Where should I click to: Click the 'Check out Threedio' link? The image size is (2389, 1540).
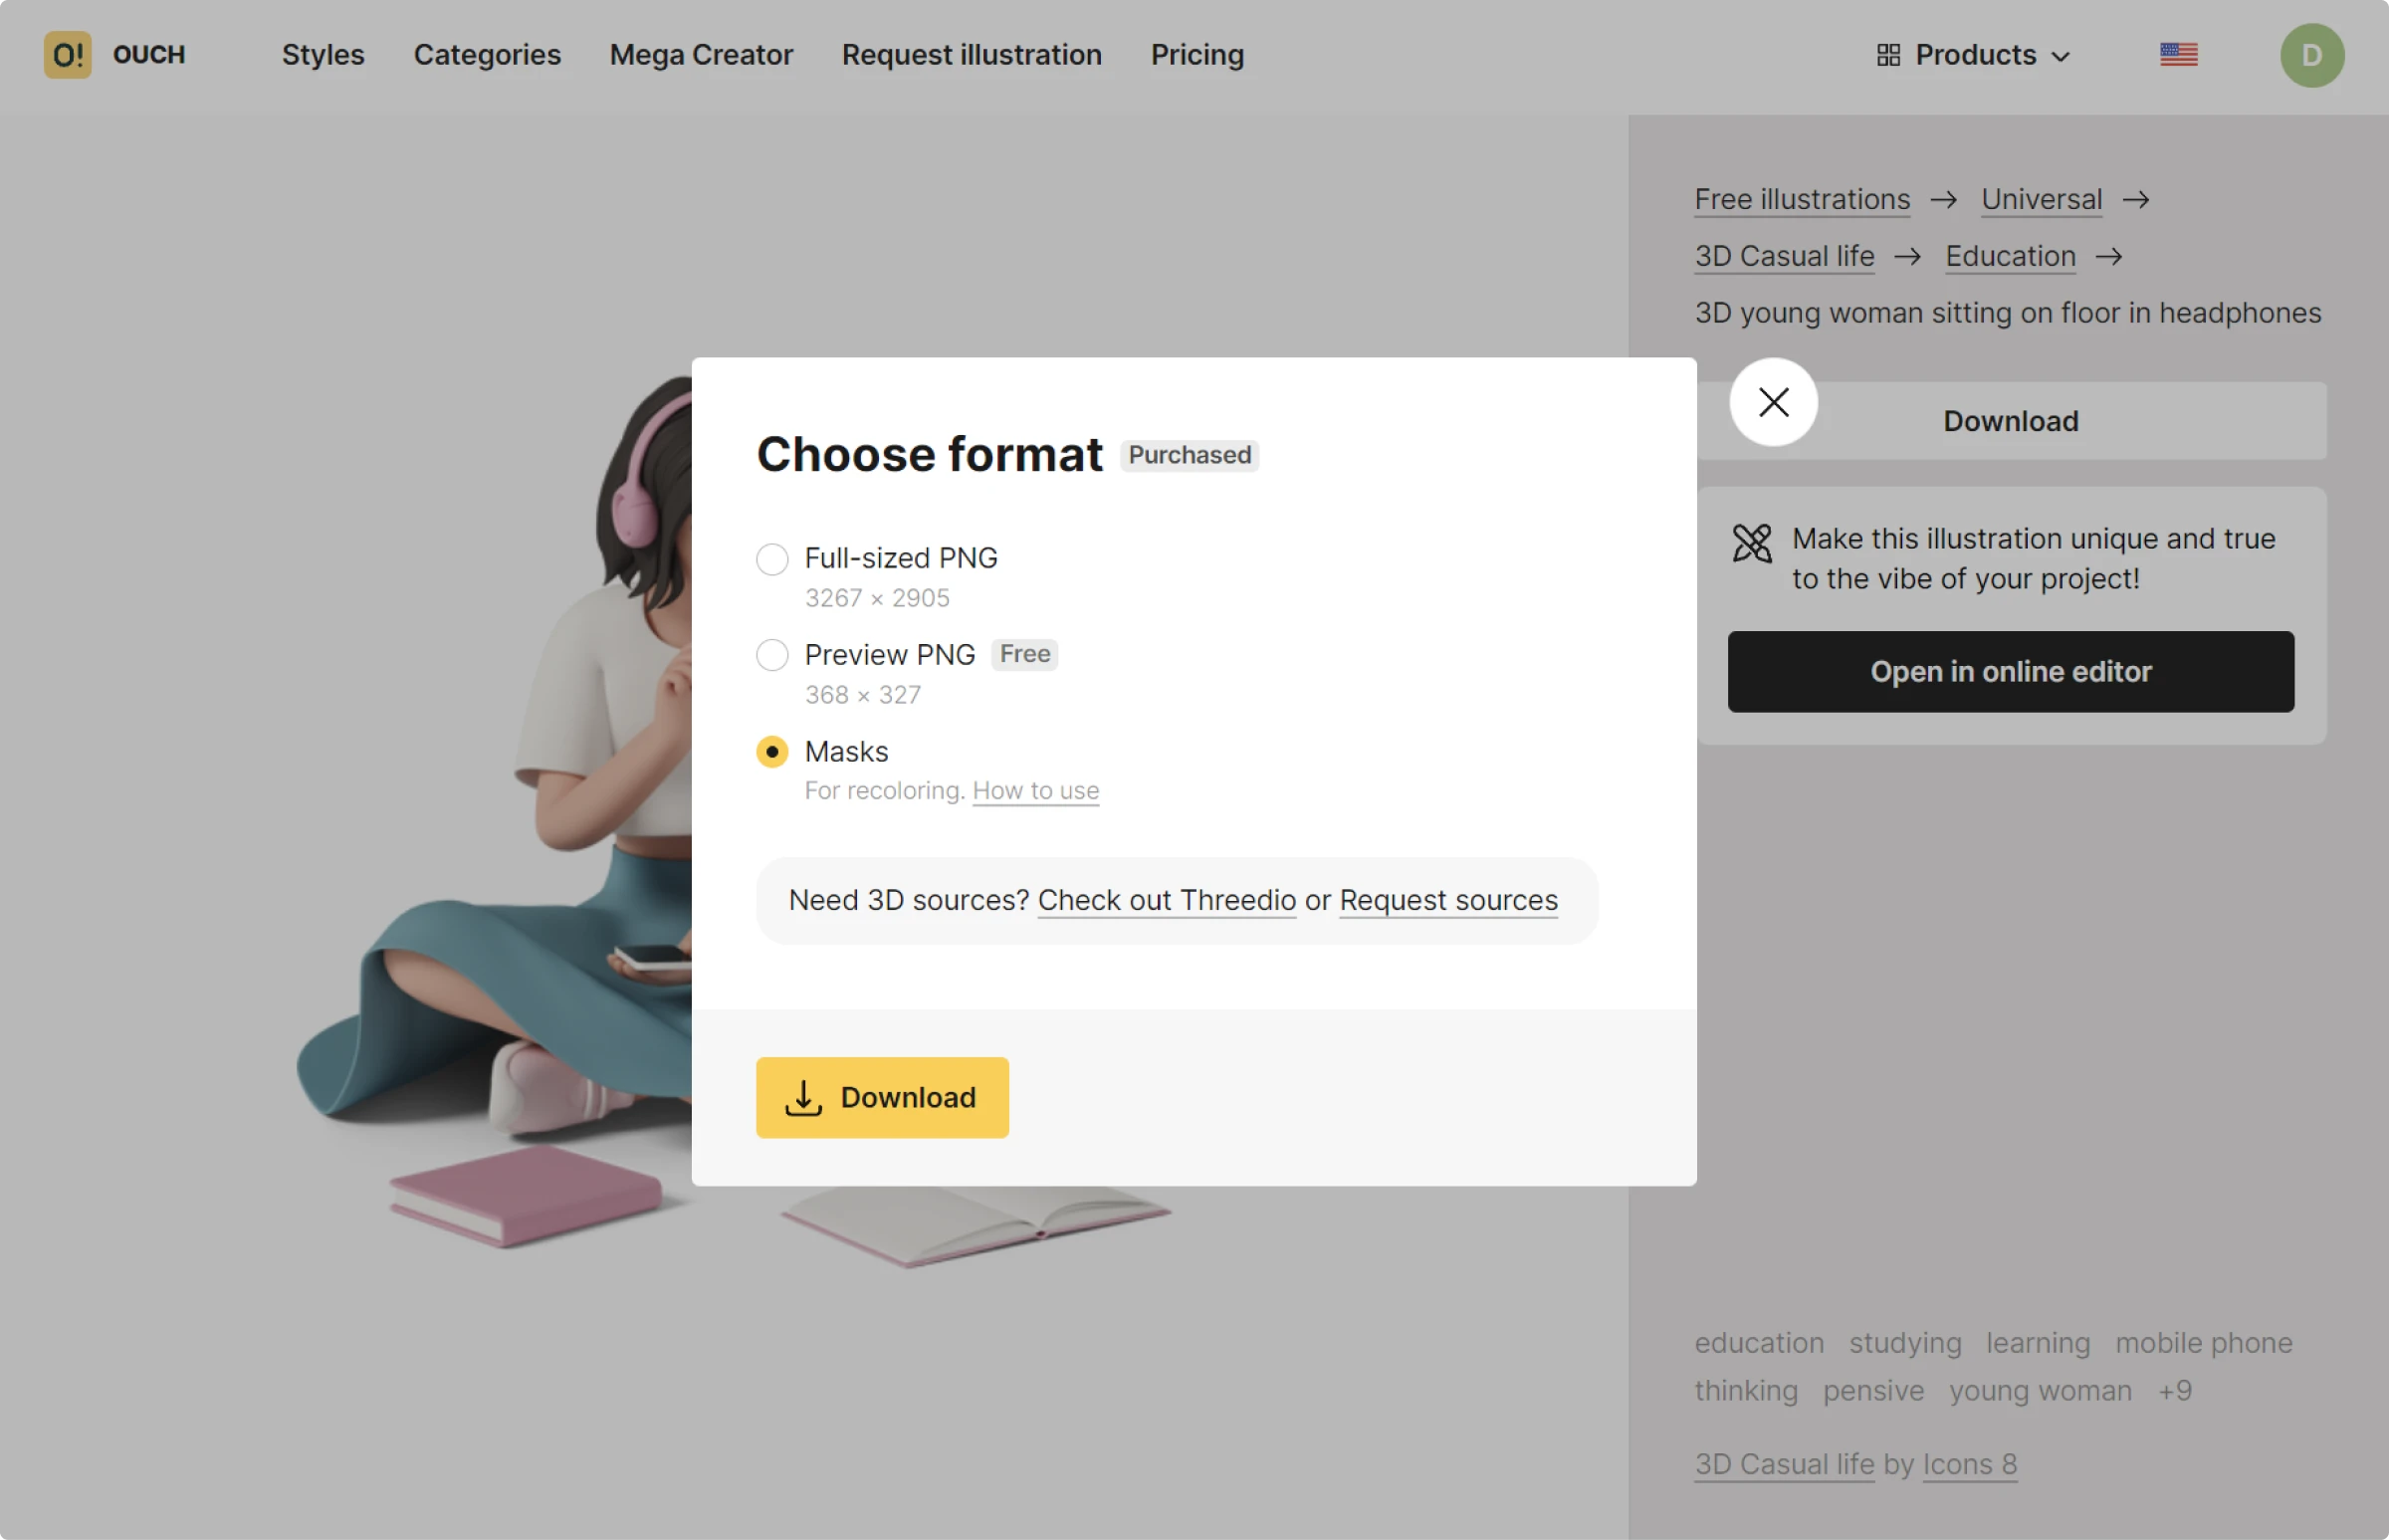[1167, 901]
